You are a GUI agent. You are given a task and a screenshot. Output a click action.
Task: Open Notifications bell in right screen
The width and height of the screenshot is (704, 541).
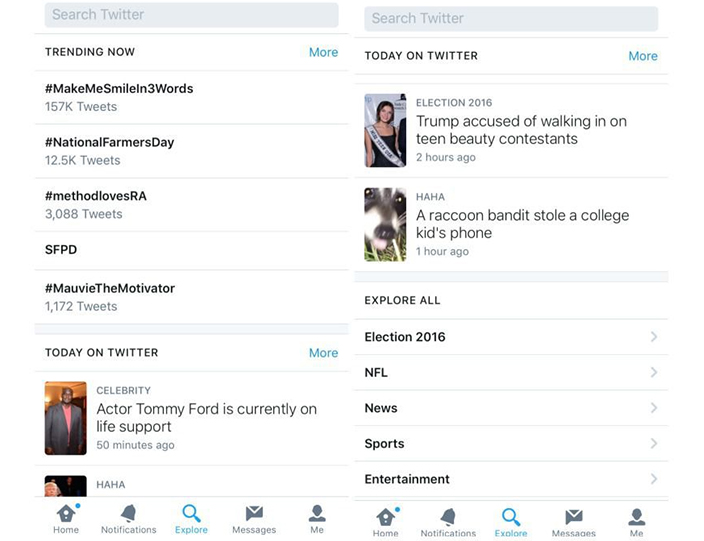pyautogui.click(x=448, y=518)
